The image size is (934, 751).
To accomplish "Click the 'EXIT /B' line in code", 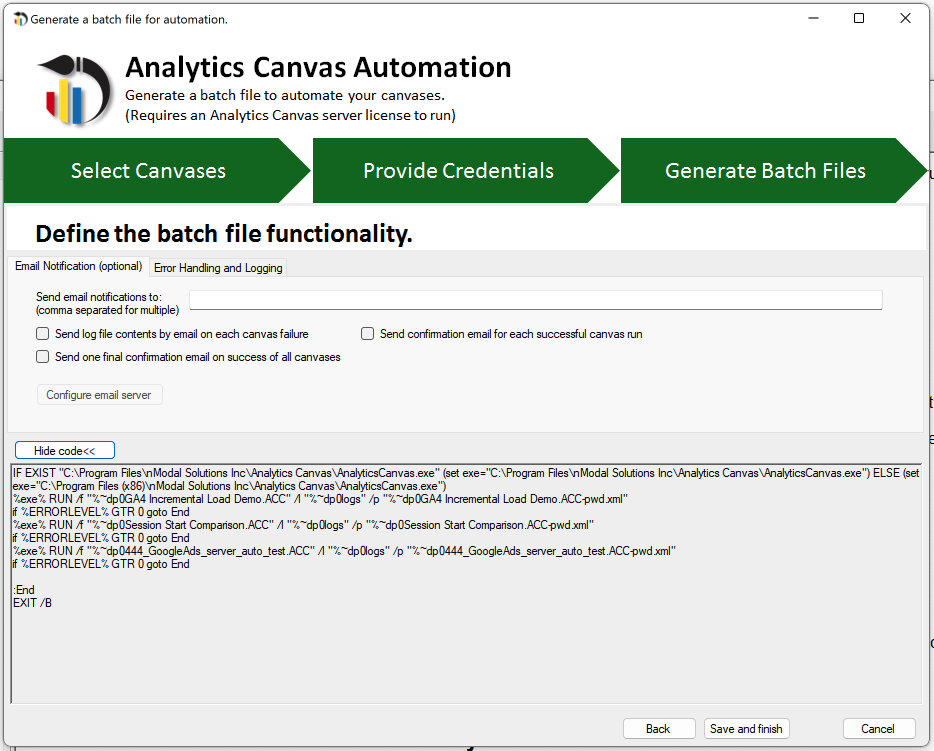I will point(32,603).
